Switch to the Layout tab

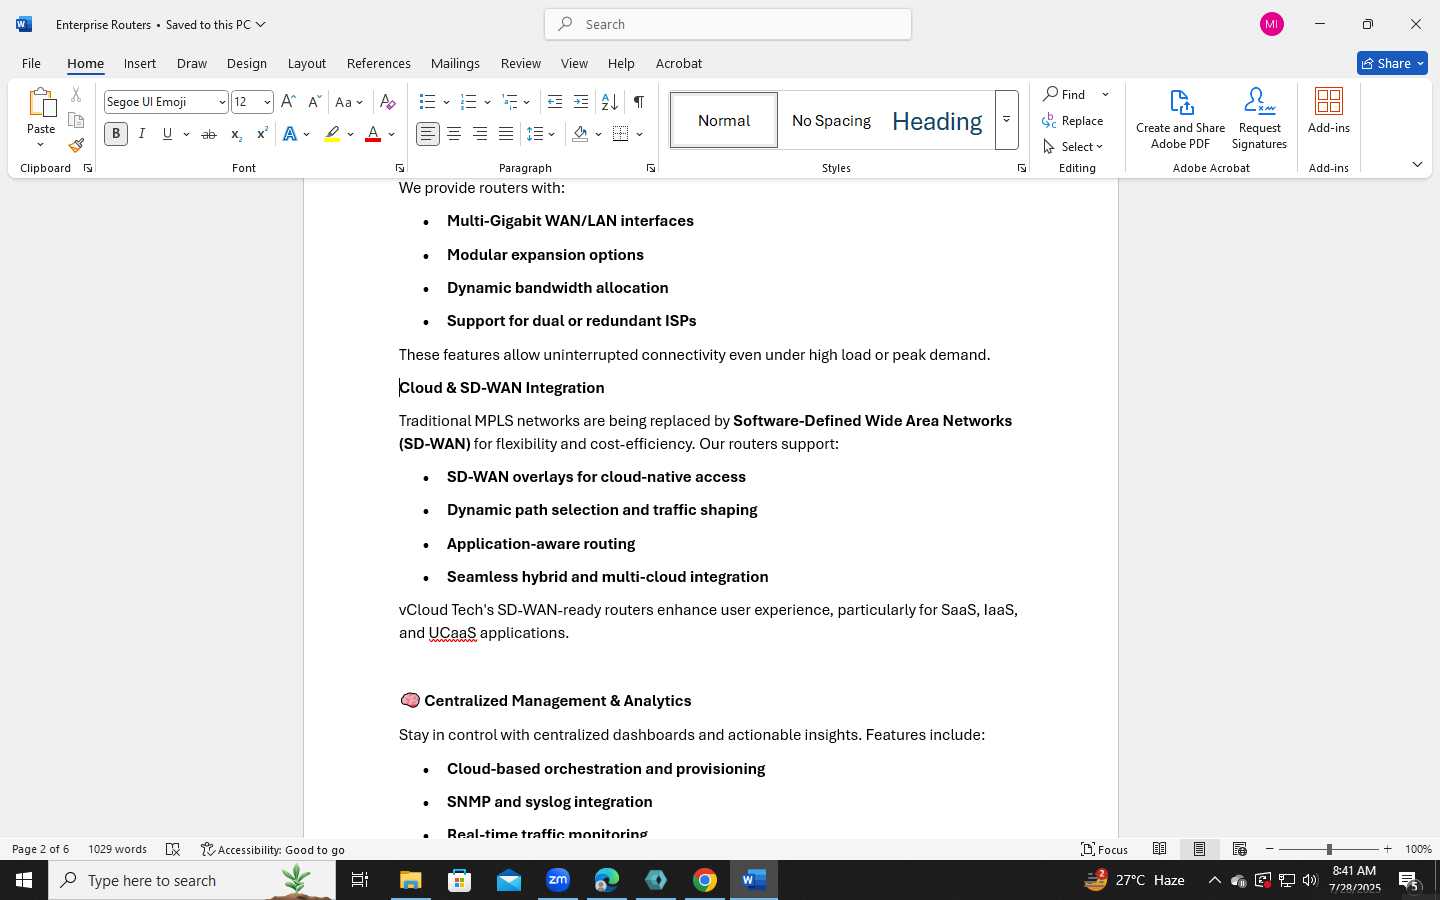point(307,63)
